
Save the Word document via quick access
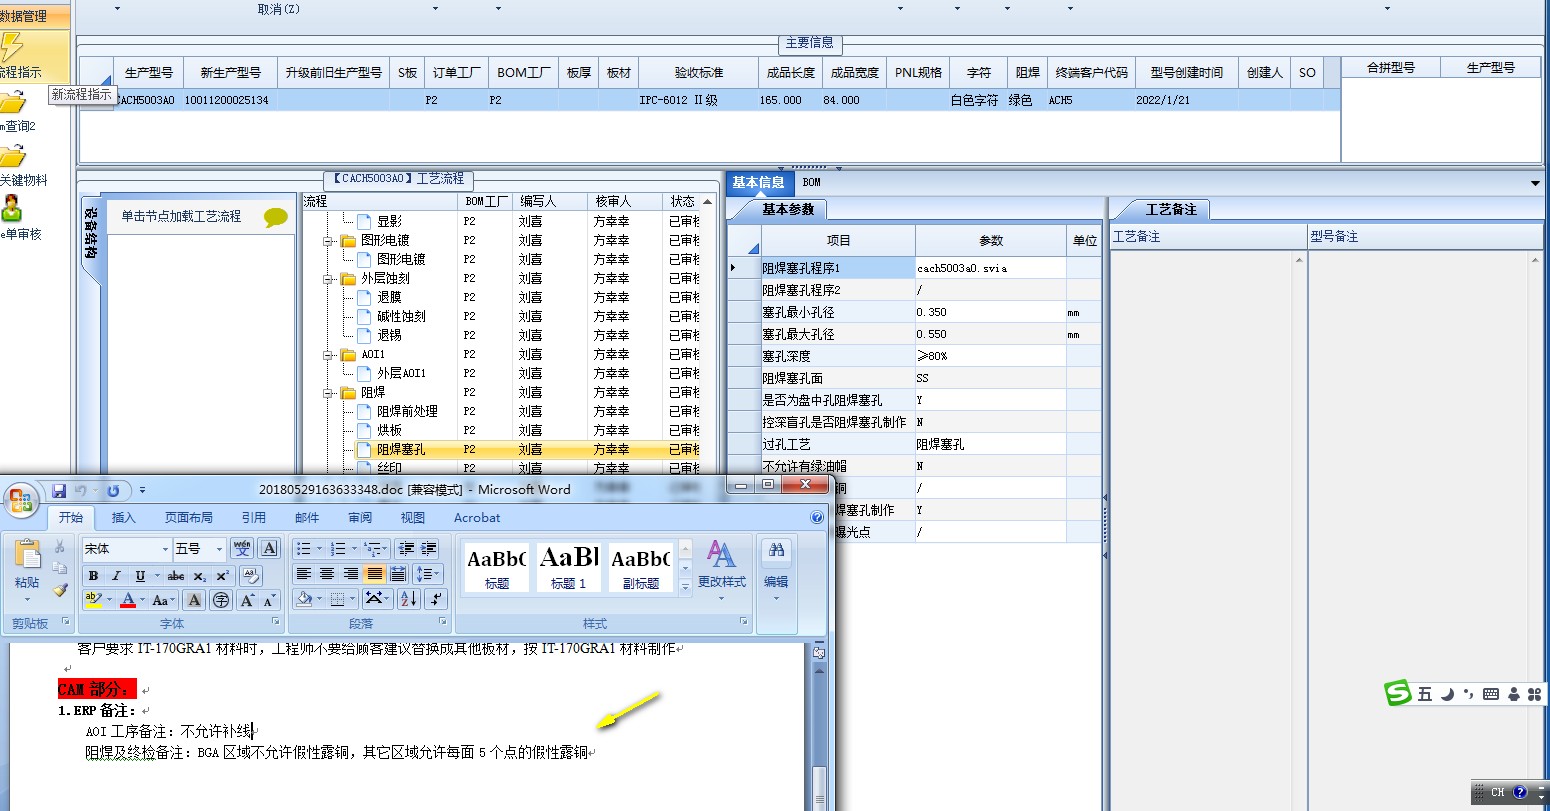(x=59, y=490)
